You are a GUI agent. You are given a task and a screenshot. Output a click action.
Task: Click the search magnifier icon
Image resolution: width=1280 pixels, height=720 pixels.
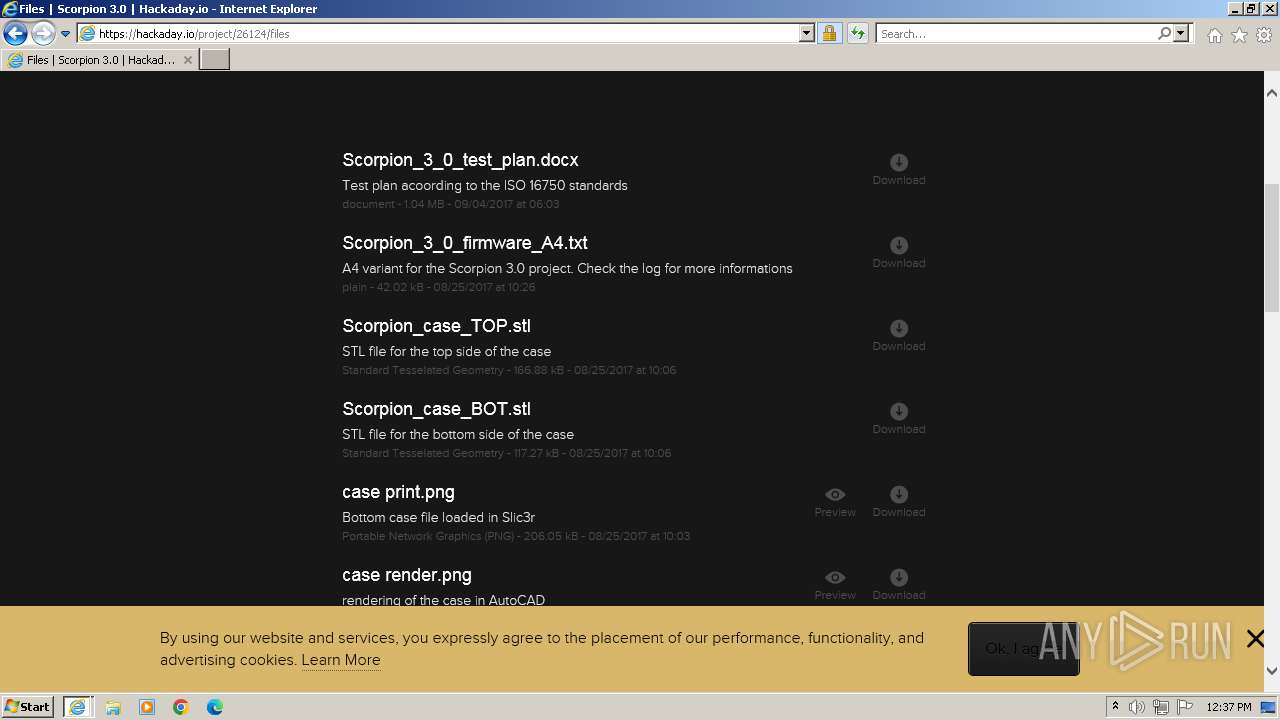tap(1164, 34)
